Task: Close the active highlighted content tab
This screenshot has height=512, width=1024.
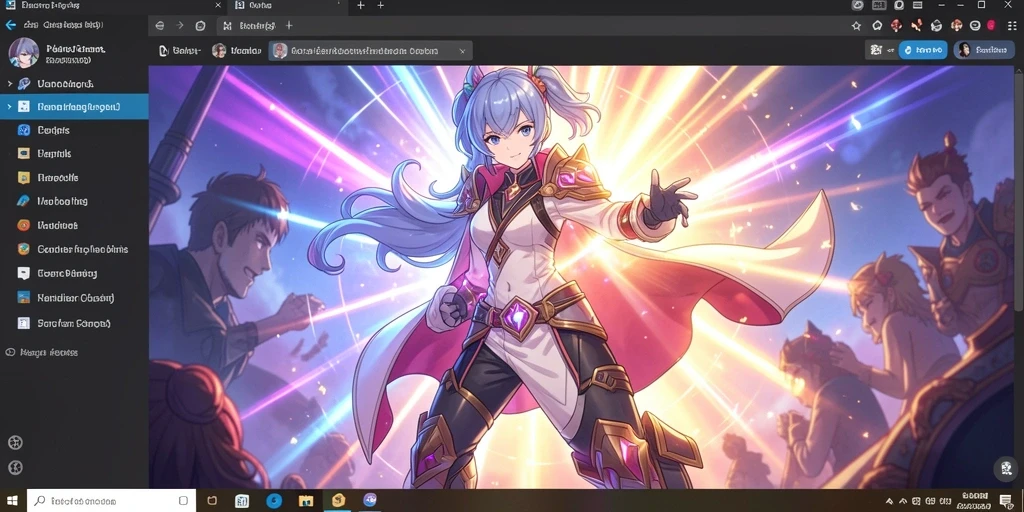Action: (x=462, y=51)
